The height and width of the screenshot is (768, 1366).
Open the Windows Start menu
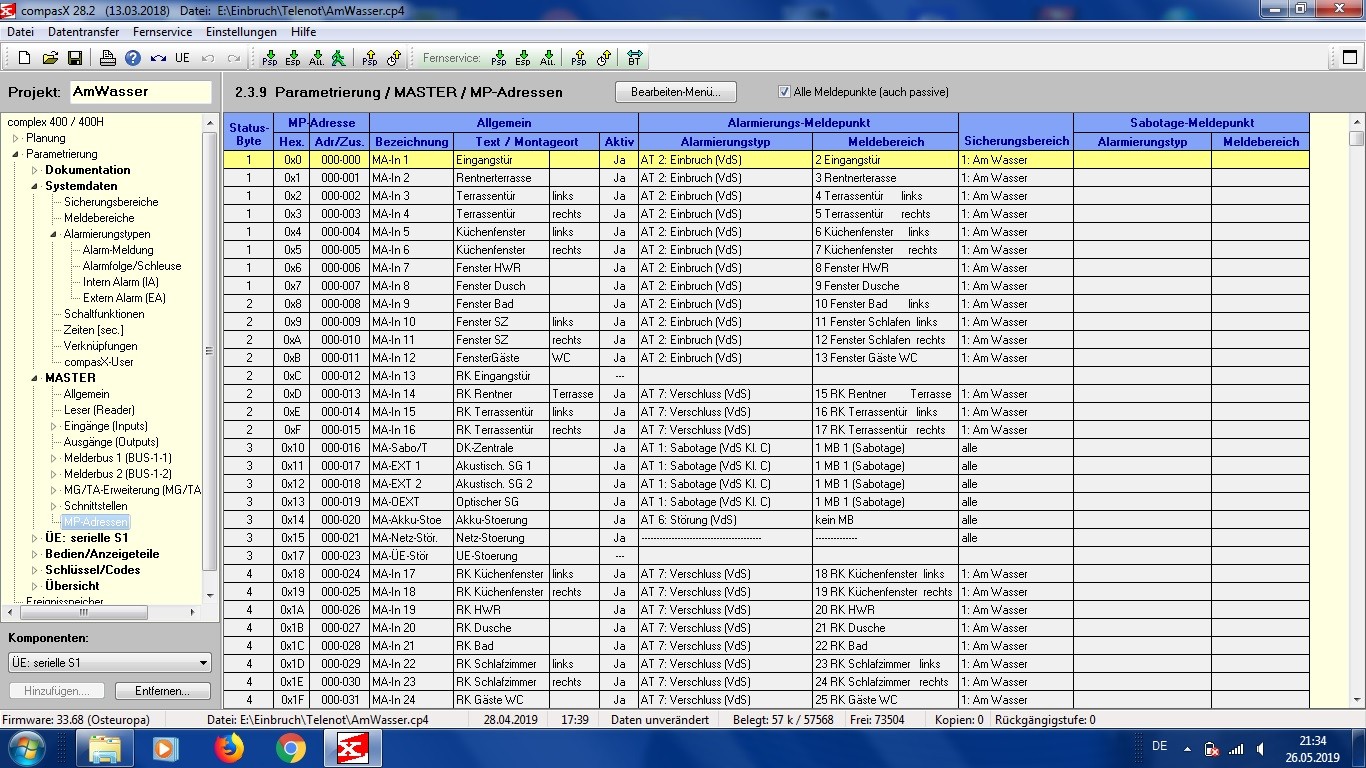[27, 747]
